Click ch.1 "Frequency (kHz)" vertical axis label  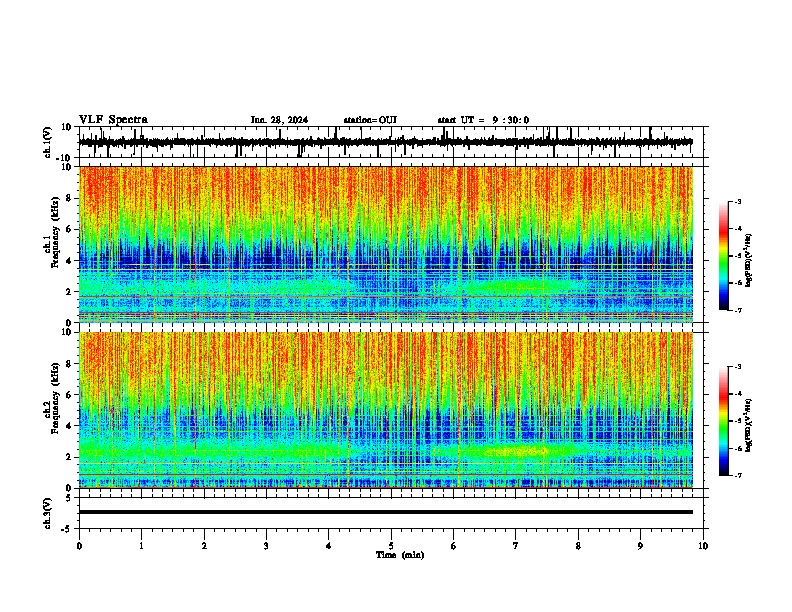click(56, 232)
